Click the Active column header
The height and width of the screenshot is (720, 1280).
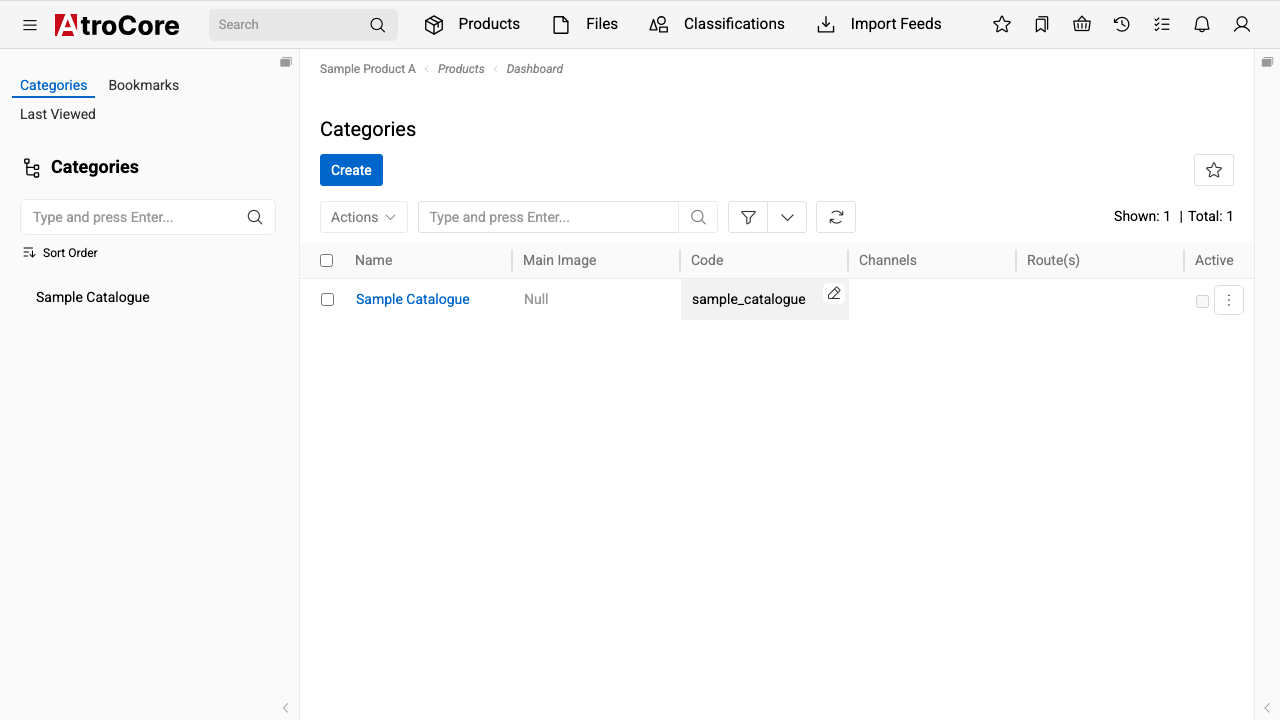tap(1214, 260)
